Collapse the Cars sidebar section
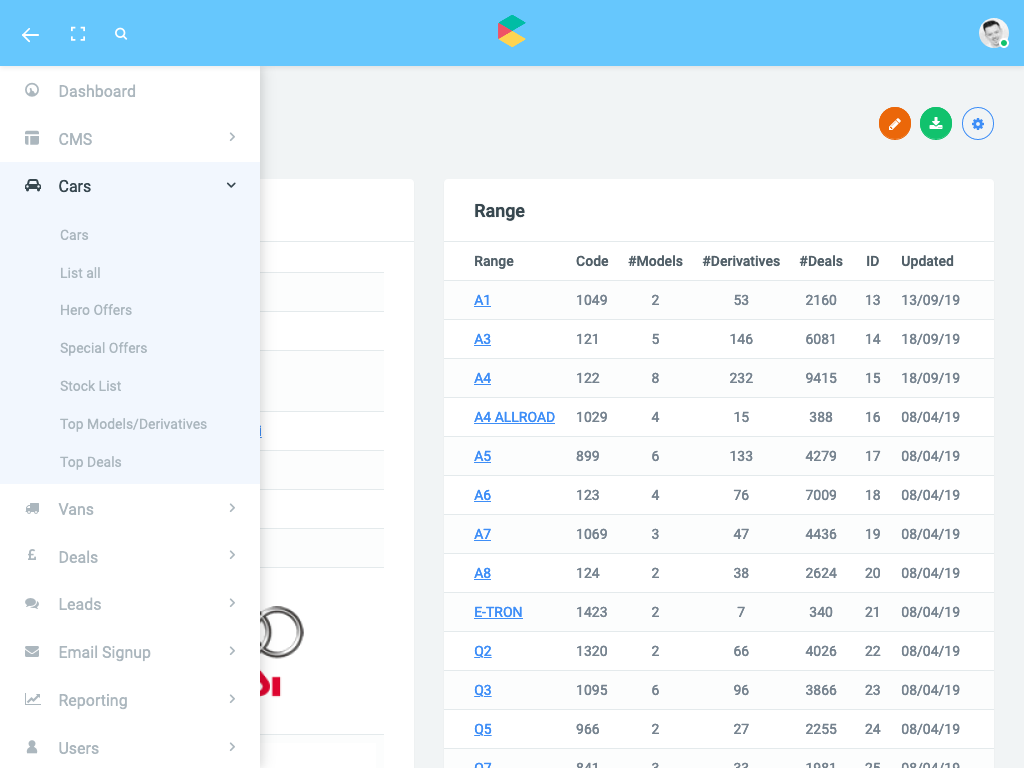 pyautogui.click(x=130, y=186)
